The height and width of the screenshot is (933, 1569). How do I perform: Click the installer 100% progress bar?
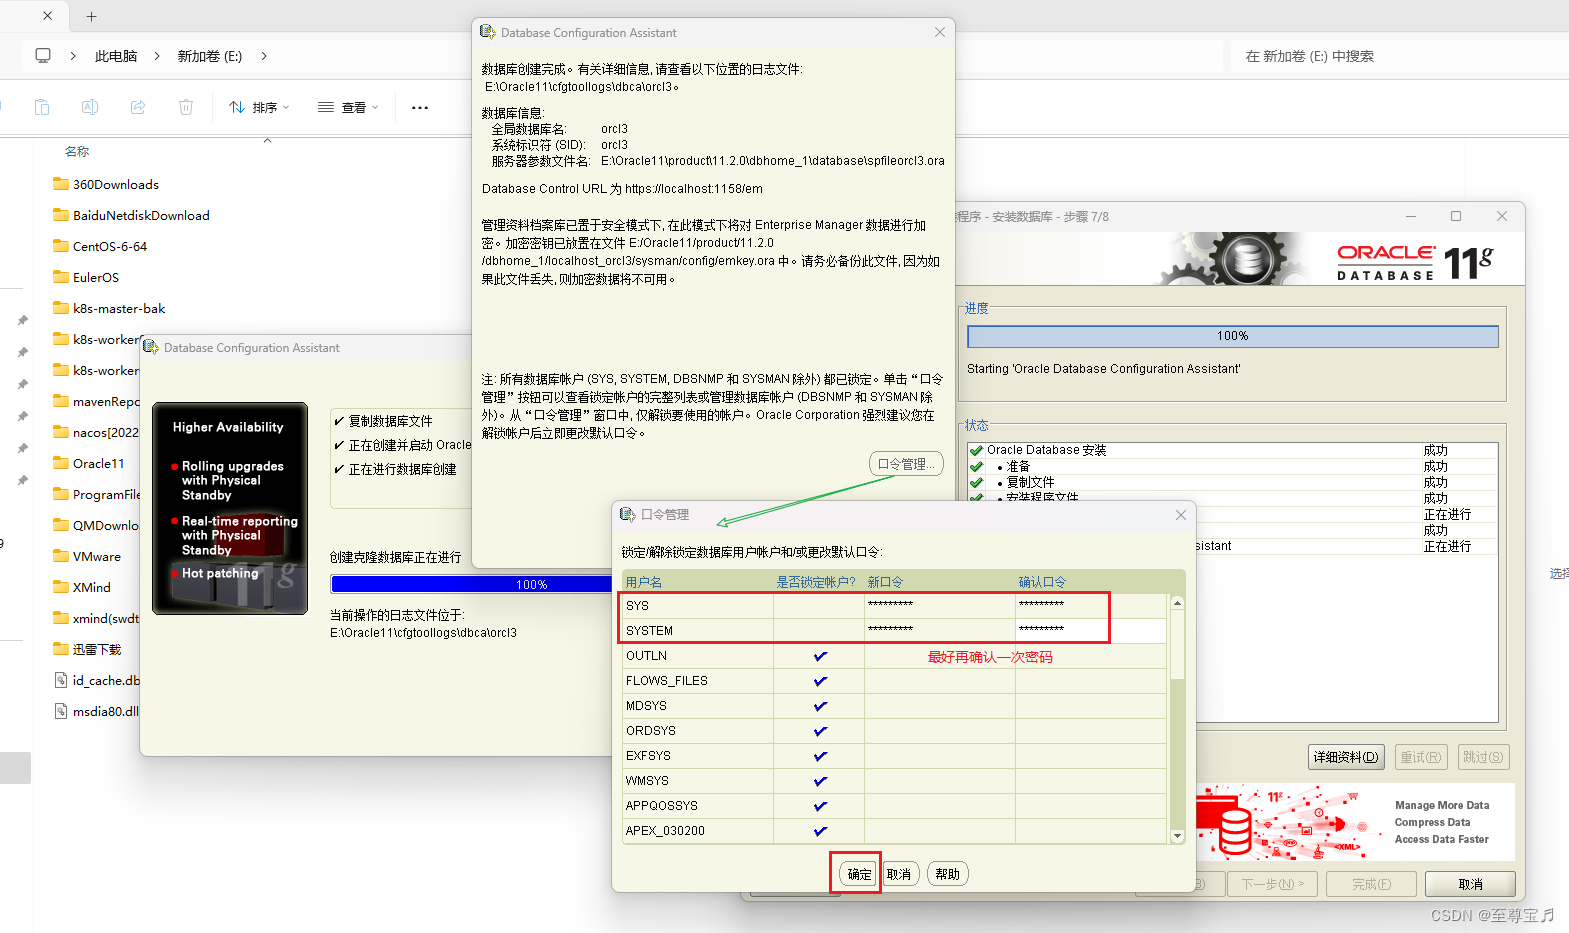coord(1232,336)
